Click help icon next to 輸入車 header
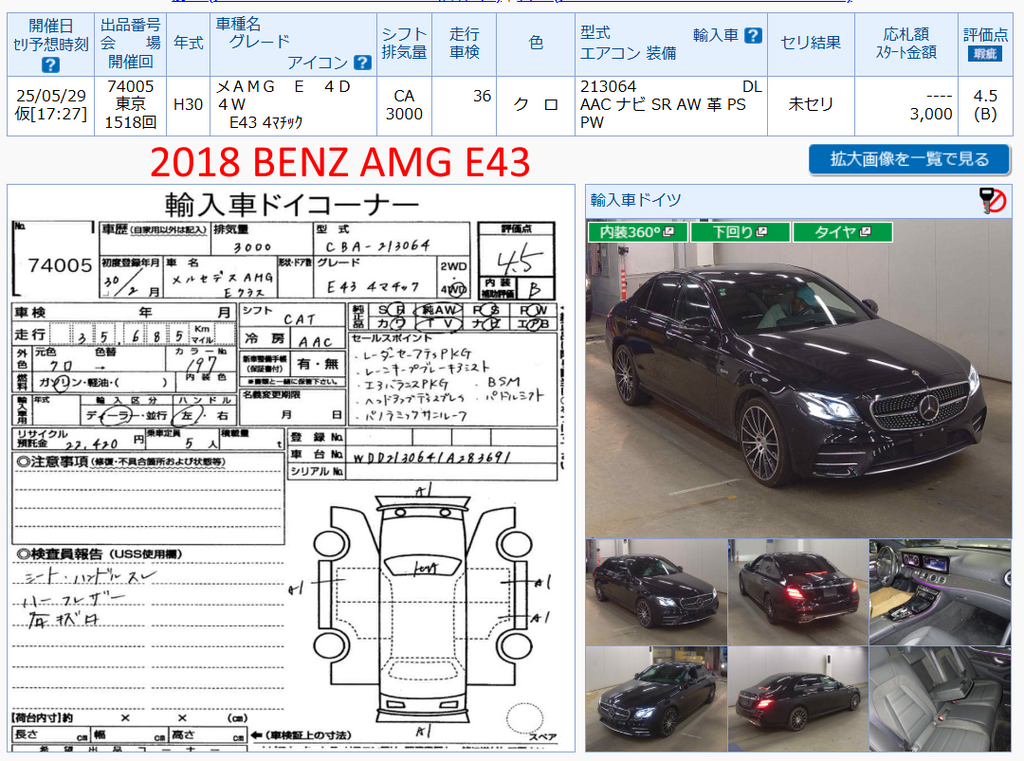 tap(753, 35)
